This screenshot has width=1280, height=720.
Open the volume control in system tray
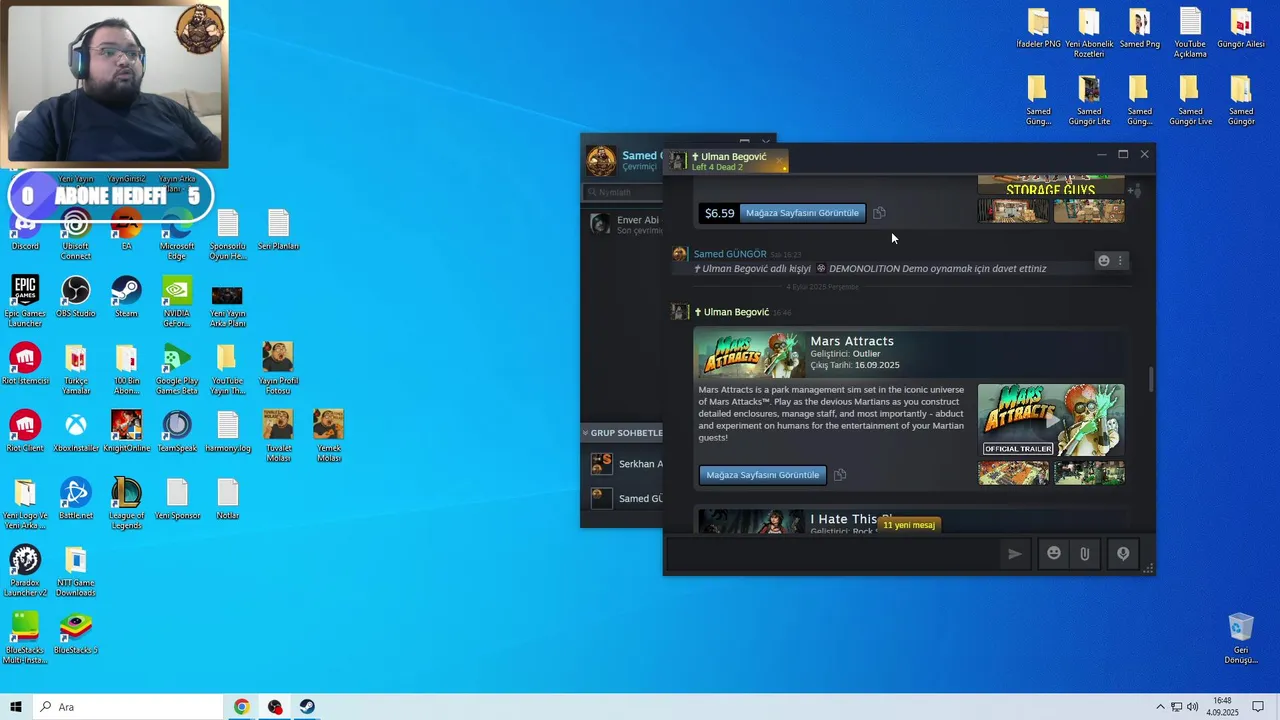(1193, 707)
